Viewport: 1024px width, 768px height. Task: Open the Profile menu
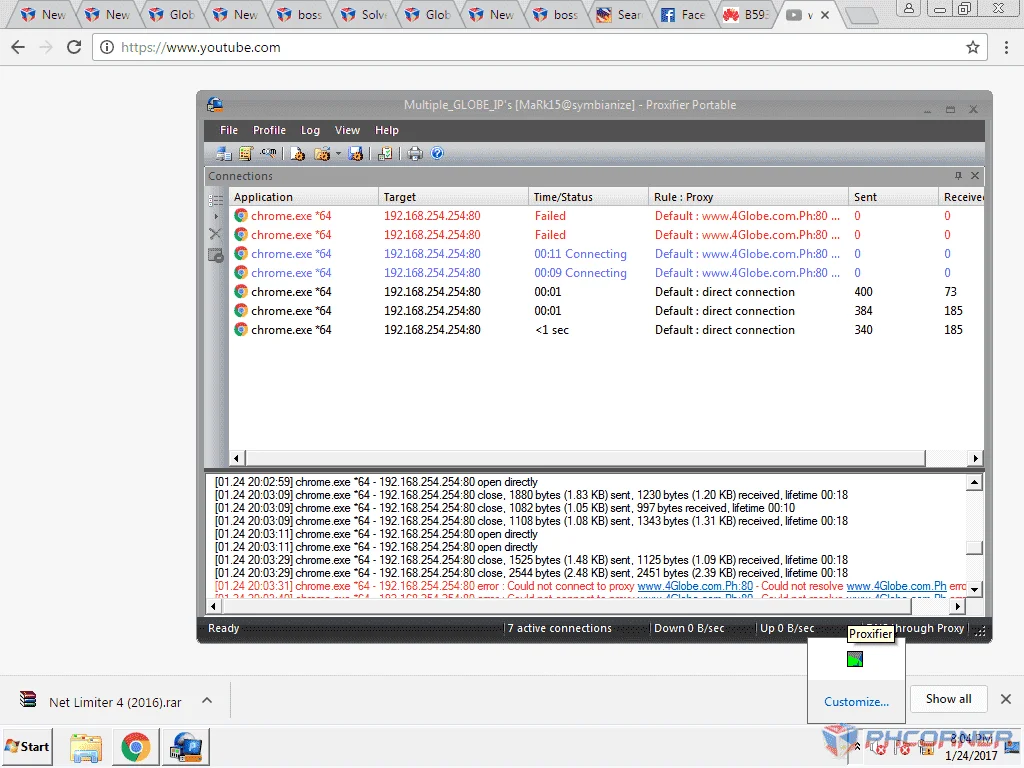point(269,130)
